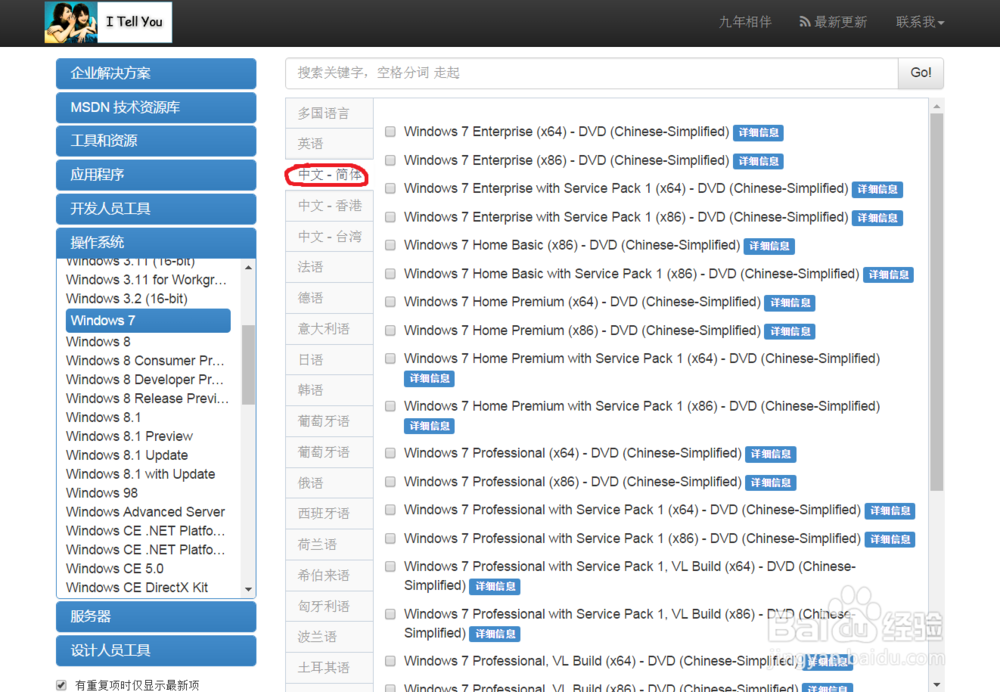Select the circled 中文 - 简体 language option

(329, 174)
